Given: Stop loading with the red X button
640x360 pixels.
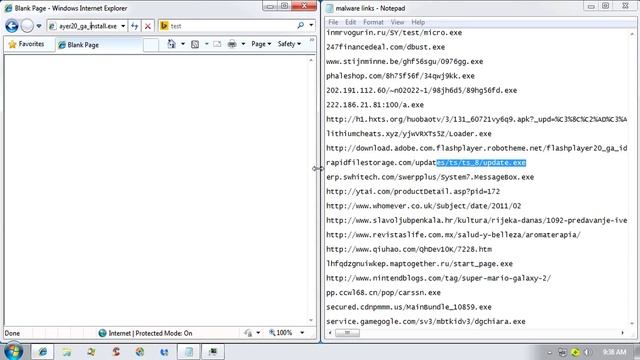Looking at the screenshot, I should tap(148, 26).
